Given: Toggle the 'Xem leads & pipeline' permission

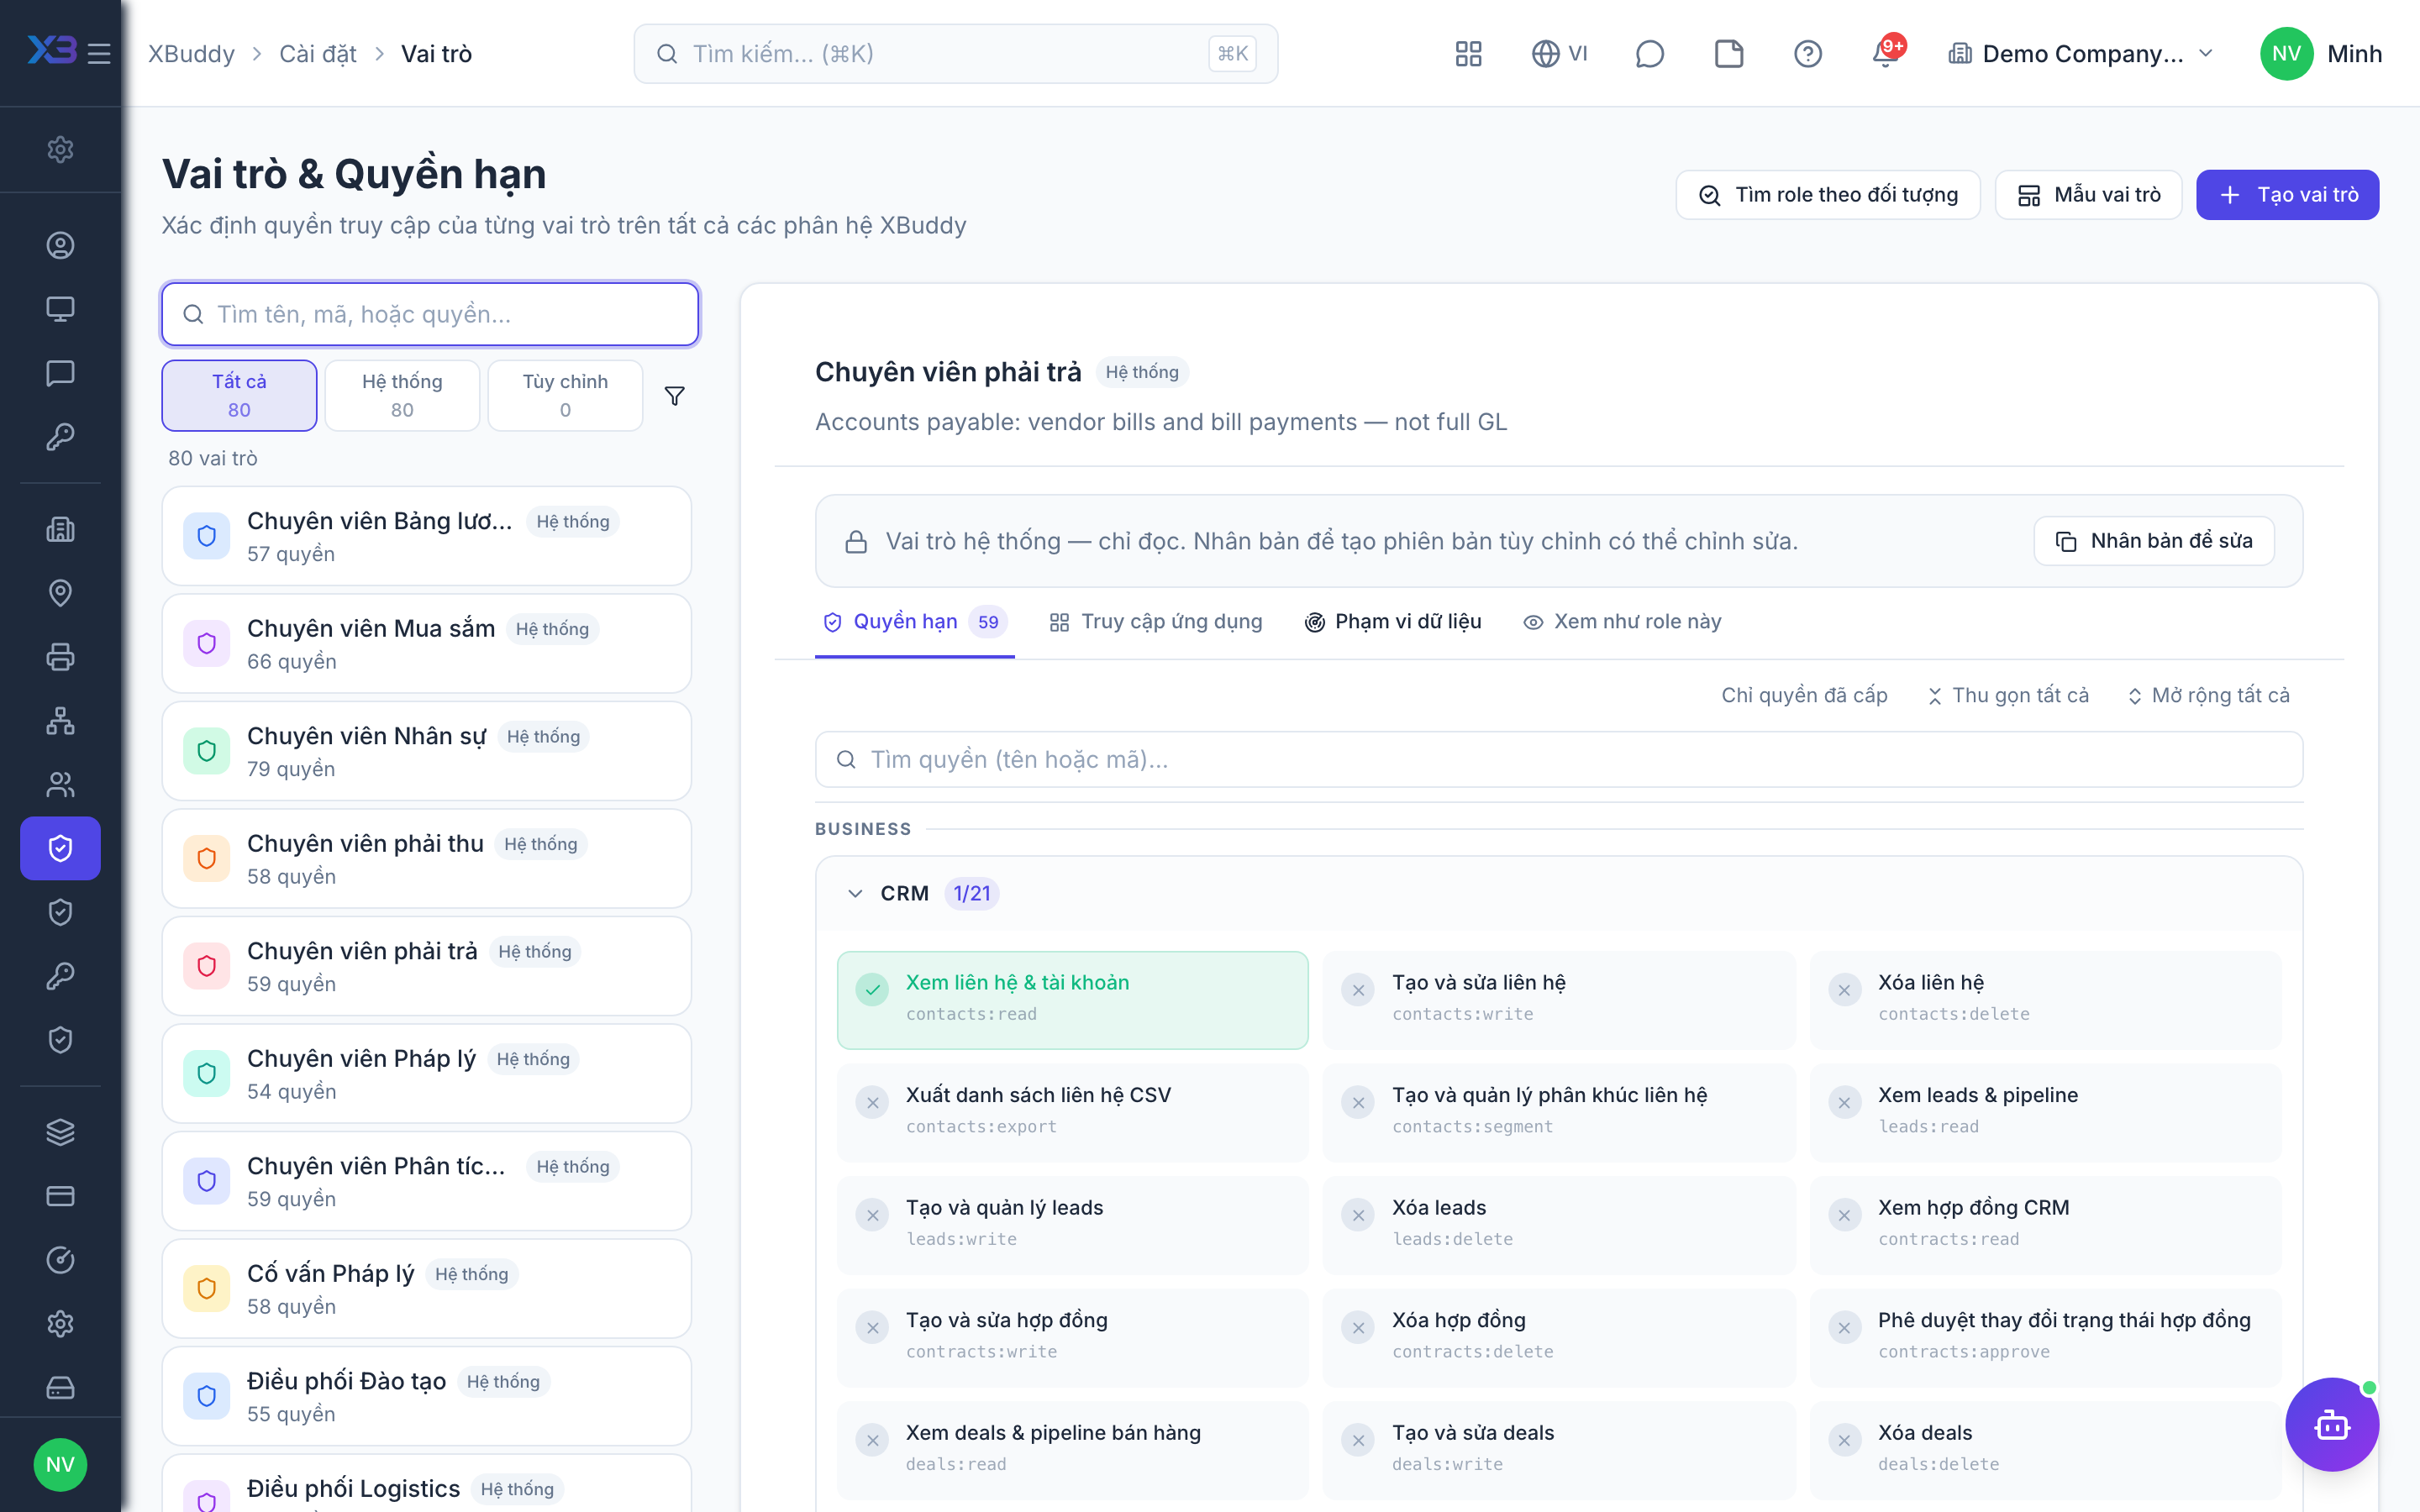Looking at the screenshot, I should click(2045, 1111).
